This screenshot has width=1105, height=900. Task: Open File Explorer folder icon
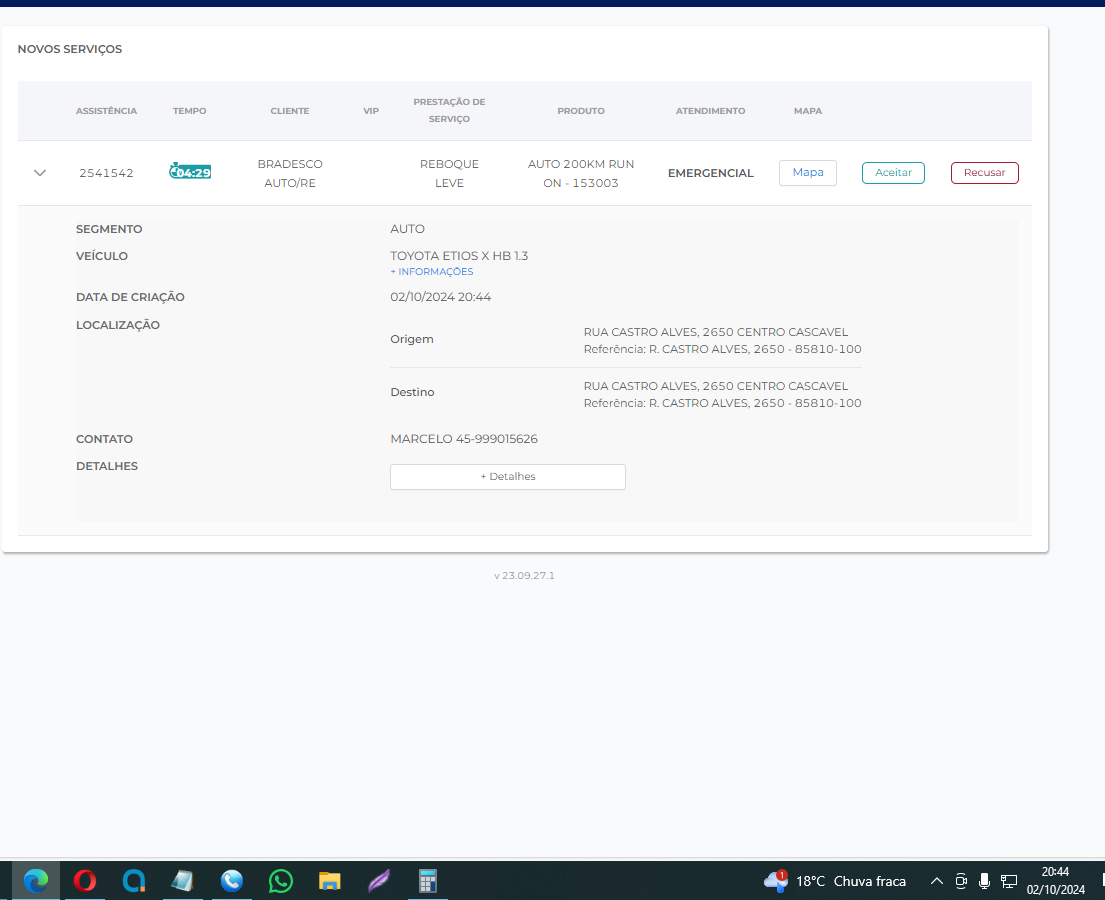point(330,881)
